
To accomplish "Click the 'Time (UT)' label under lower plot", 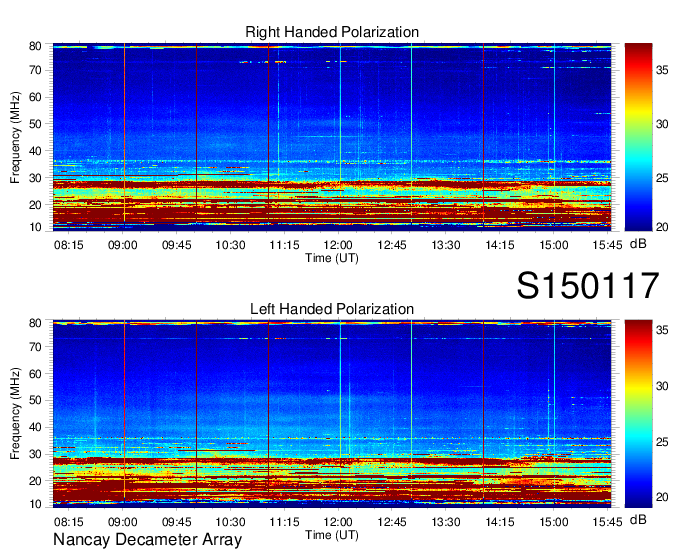I will (332, 535).
